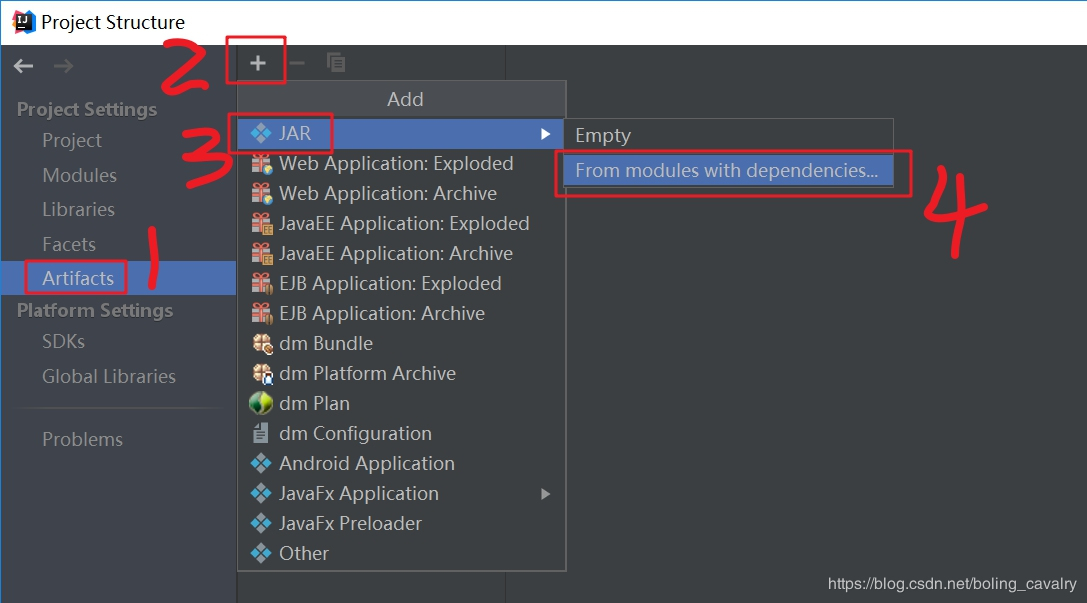Select JavaEE Application: Archive entry
The height and width of the screenshot is (603, 1087).
click(x=401, y=254)
